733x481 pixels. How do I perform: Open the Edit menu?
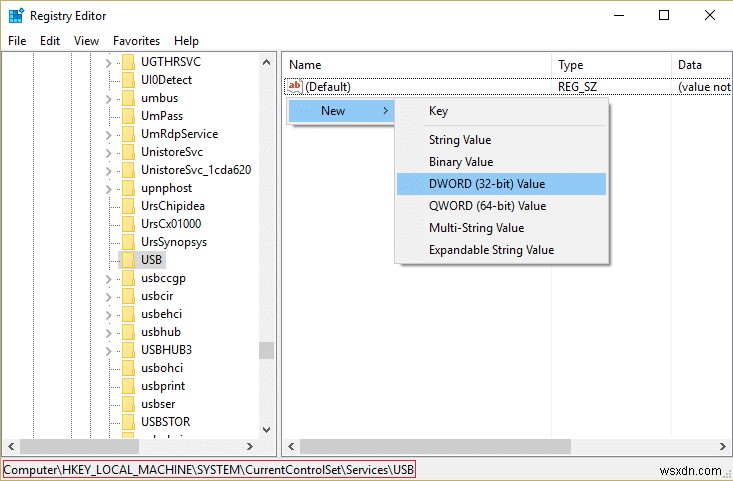coord(50,41)
